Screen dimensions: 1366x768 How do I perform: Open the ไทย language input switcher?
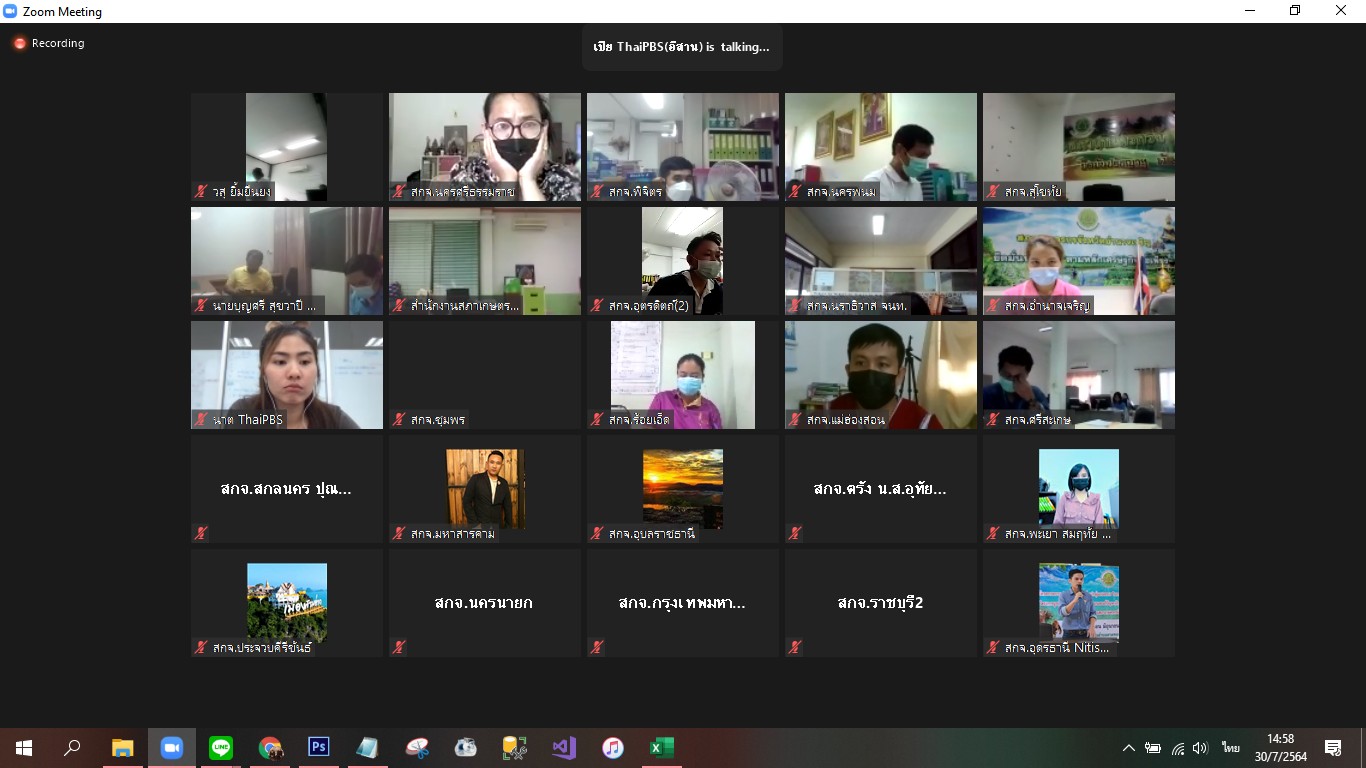pos(1230,748)
